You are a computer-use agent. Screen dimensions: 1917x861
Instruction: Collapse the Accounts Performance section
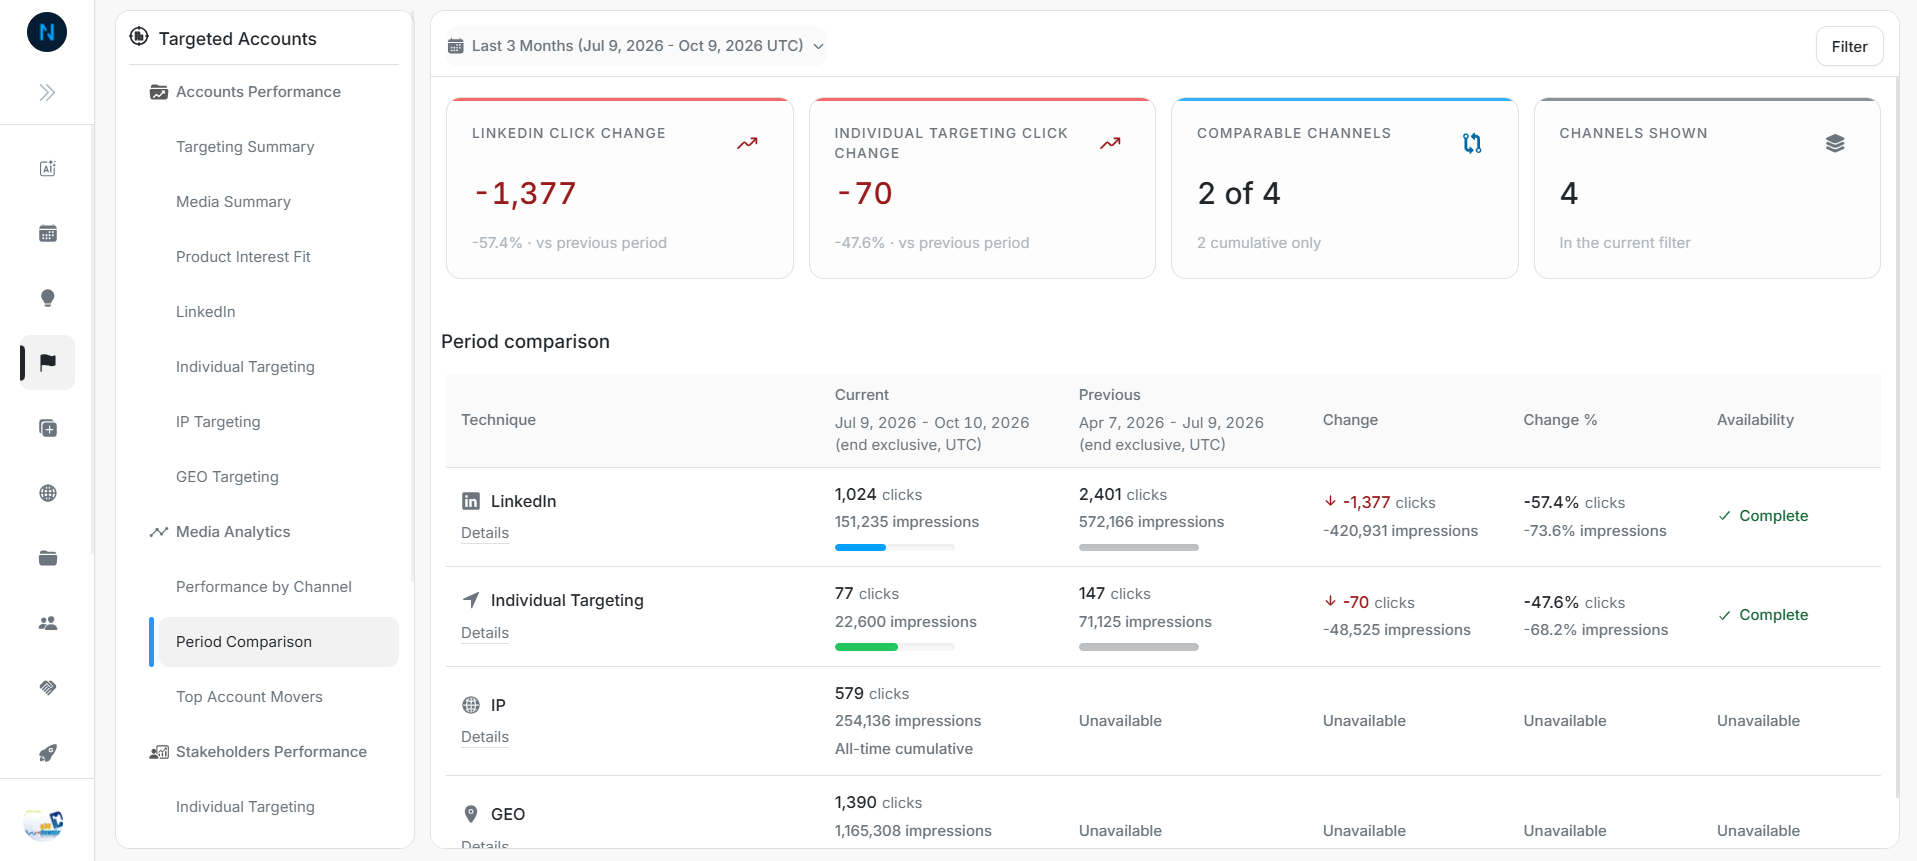[258, 92]
